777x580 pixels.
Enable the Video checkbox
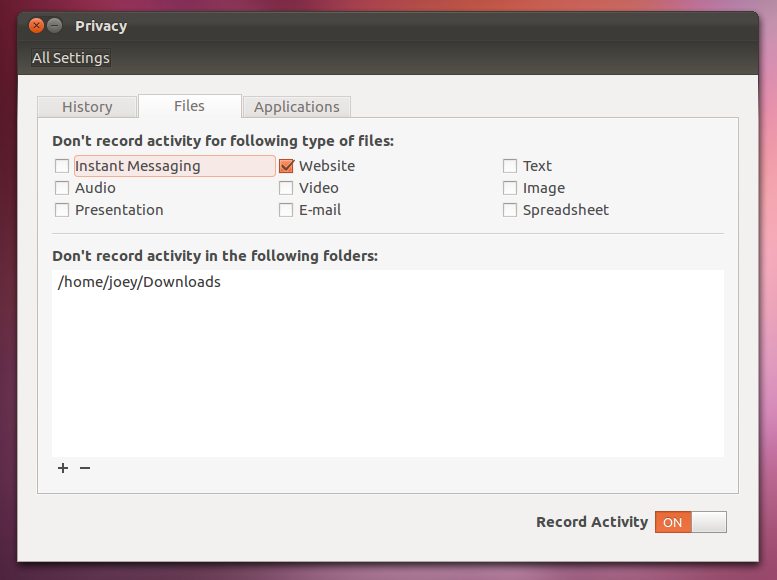pyautogui.click(x=286, y=188)
